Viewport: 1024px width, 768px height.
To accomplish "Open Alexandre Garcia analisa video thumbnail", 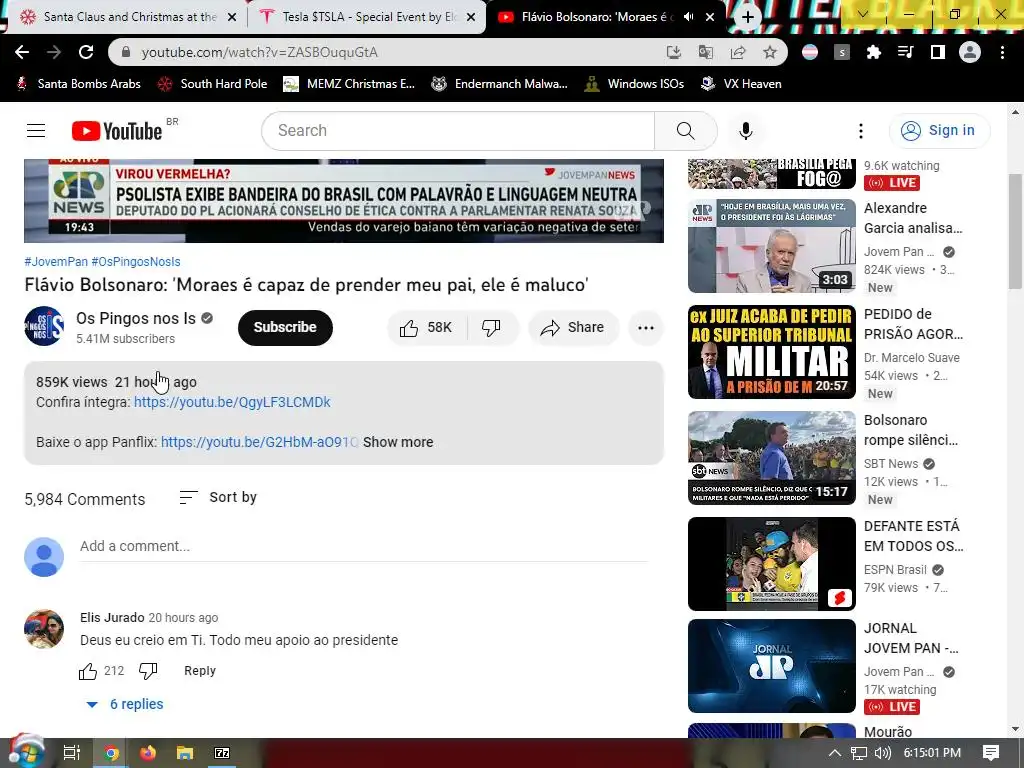I will (772, 246).
